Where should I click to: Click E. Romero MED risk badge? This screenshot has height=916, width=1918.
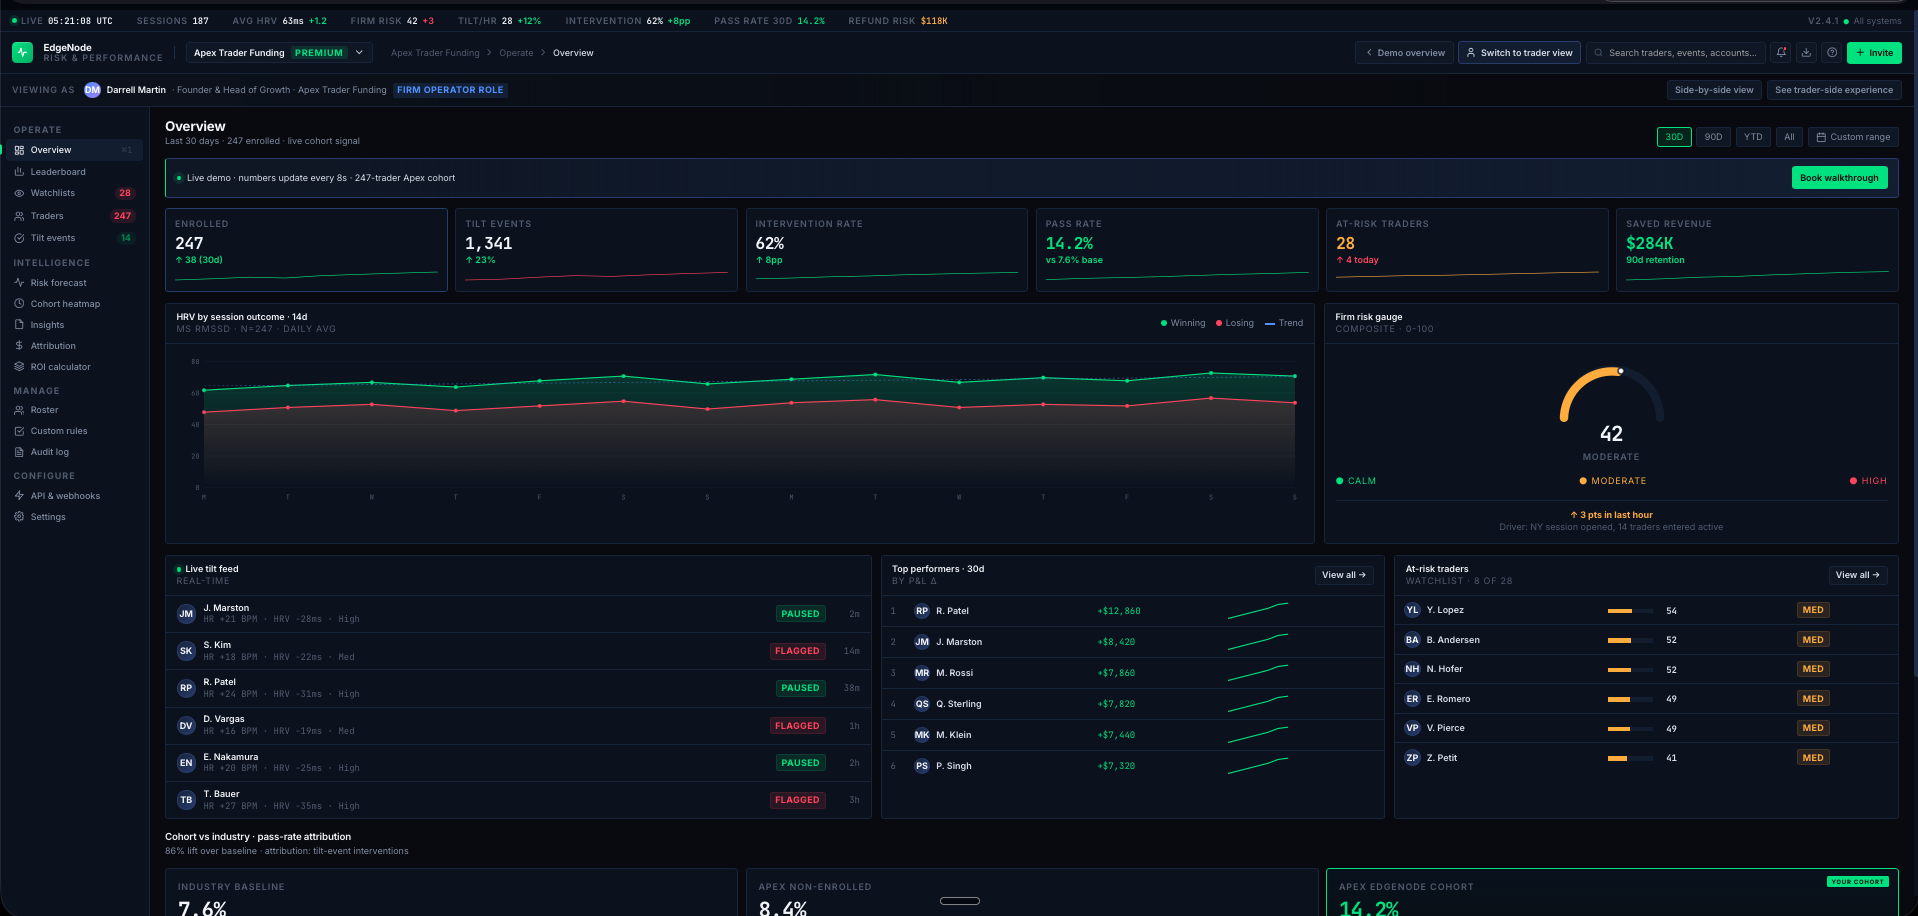1813,699
